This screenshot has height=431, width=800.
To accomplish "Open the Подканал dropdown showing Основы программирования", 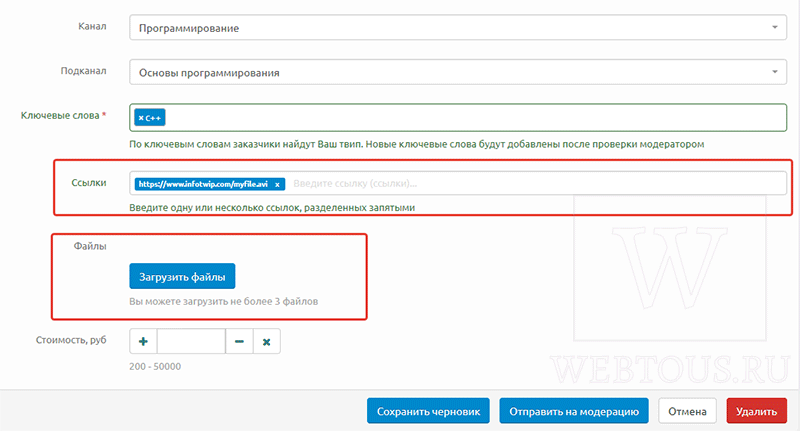I will click(458, 72).
